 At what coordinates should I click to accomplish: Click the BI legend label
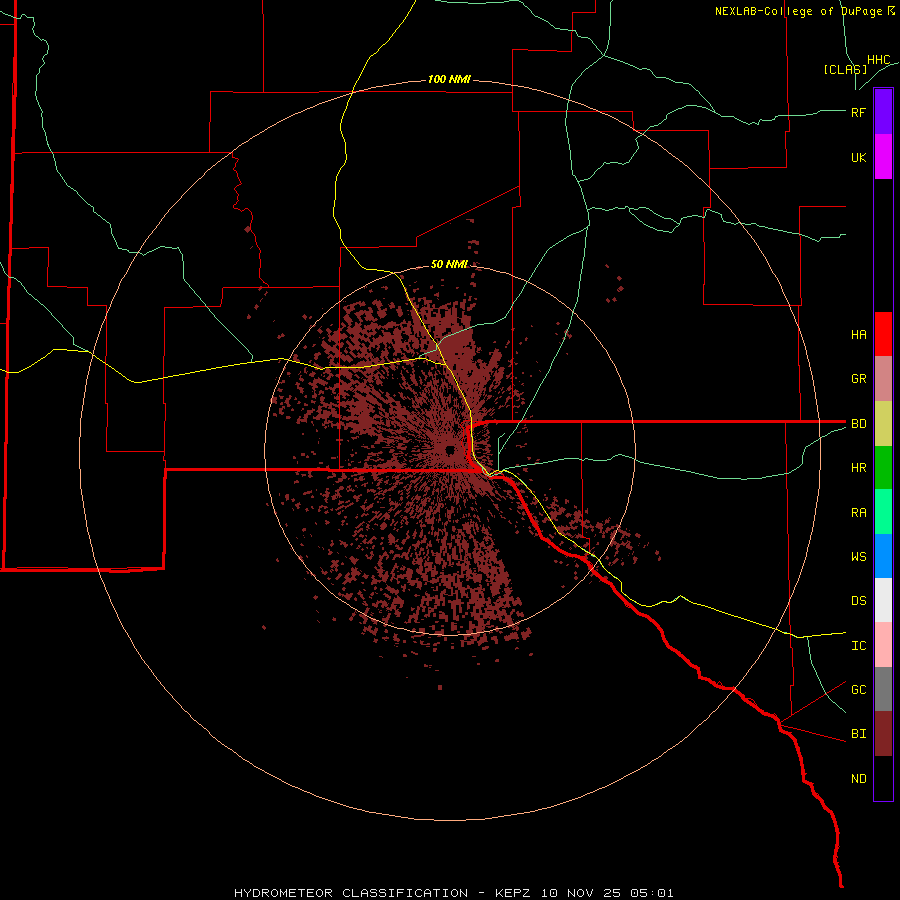coord(858,734)
